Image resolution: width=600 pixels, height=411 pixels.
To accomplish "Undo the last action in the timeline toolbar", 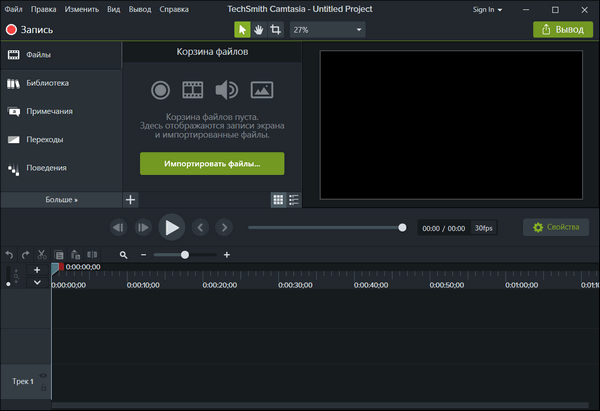I will click(9, 255).
